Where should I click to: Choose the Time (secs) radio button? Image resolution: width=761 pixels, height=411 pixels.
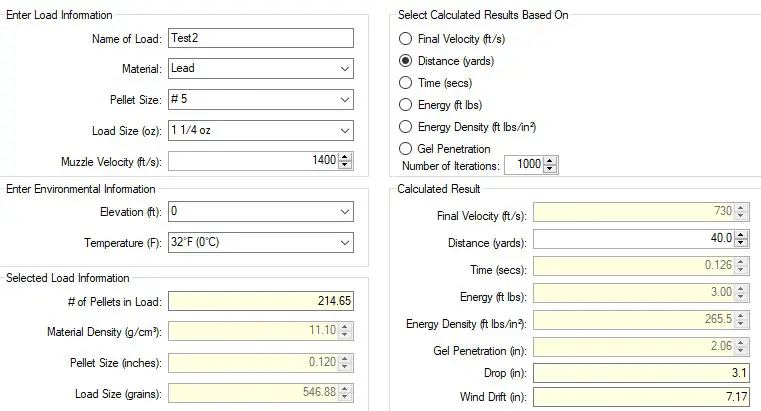[405, 83]
